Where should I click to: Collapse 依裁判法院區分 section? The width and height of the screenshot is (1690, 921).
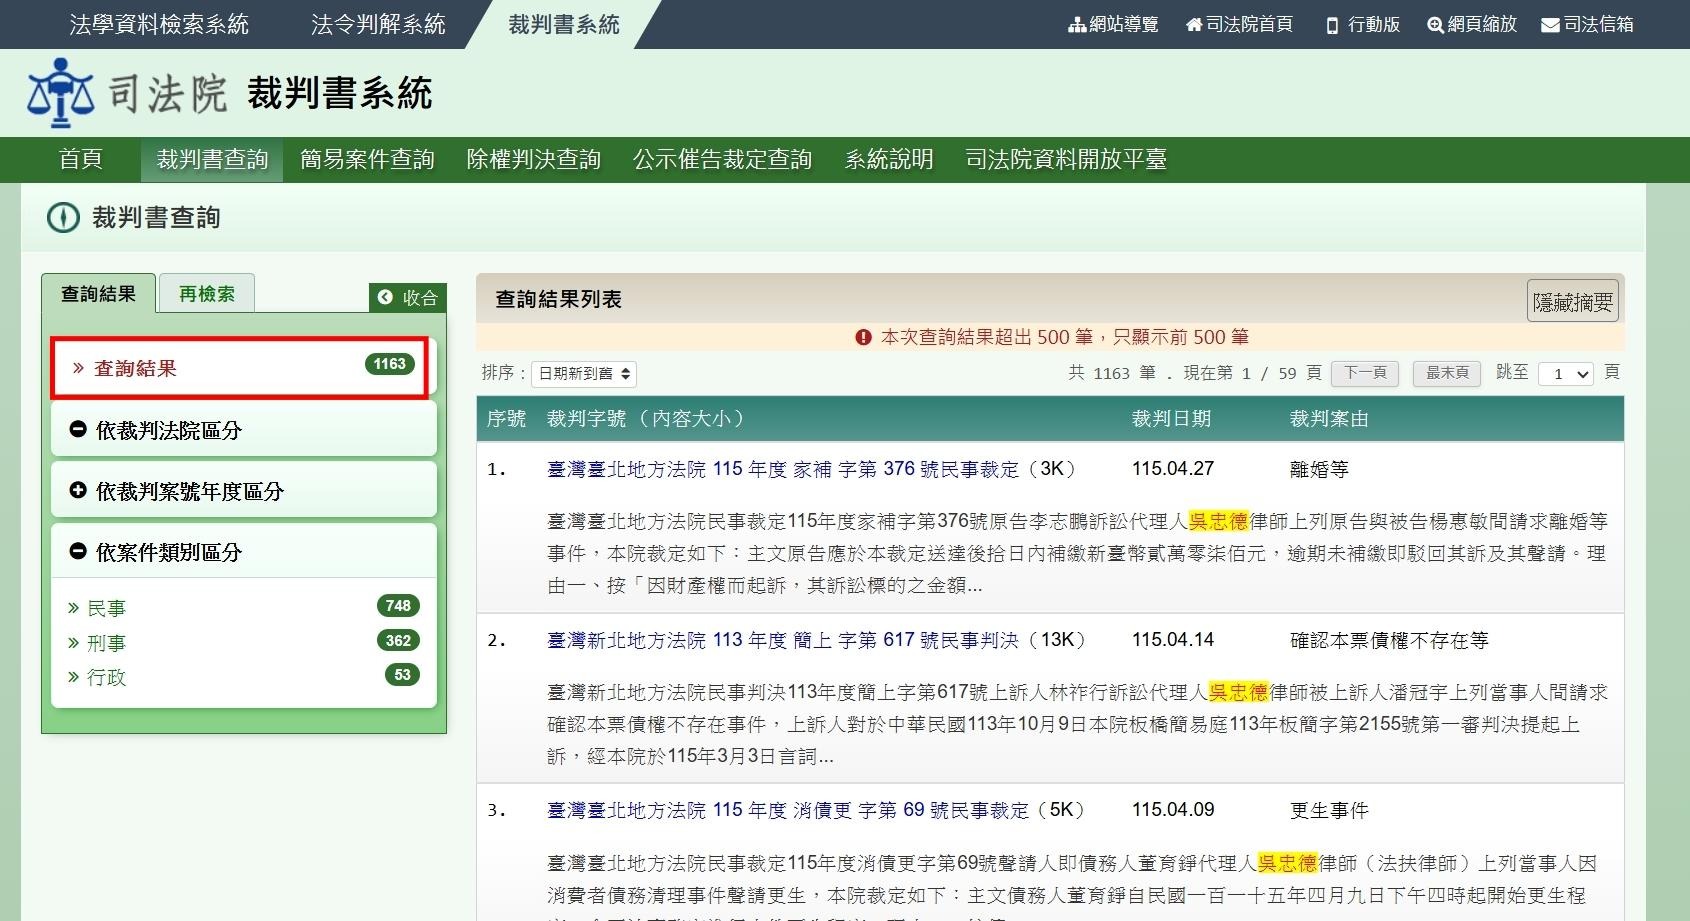244,430
